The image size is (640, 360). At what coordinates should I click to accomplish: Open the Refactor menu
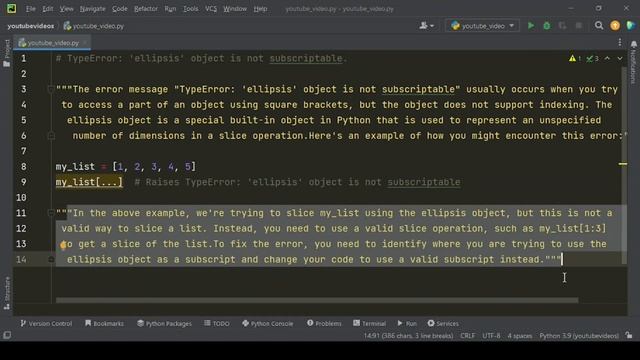point(146,9)
